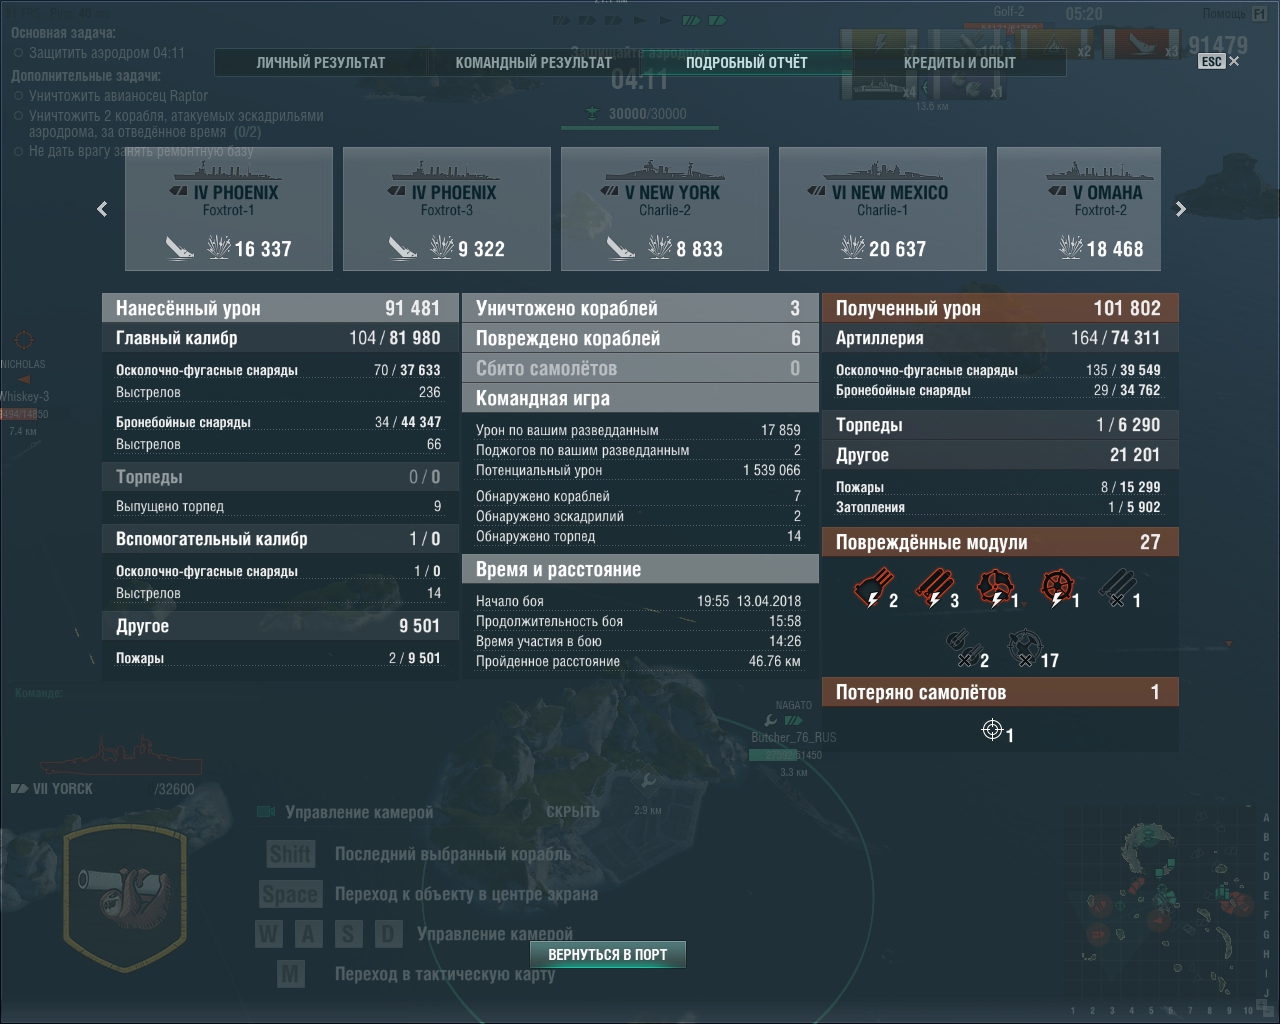Show next ships with right arrow
Image resolution: width=1280 pixels, height=1024 pixels.
(1180, 209)
